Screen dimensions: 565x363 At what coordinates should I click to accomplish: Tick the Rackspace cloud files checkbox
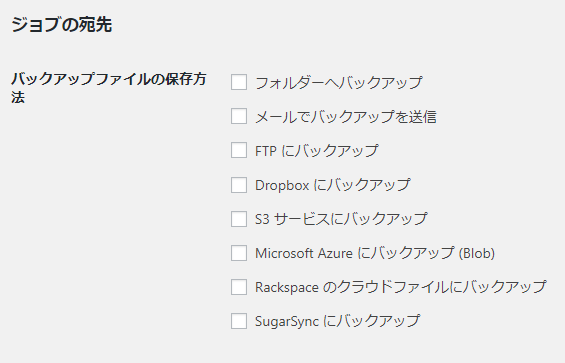tap(239, 287)
